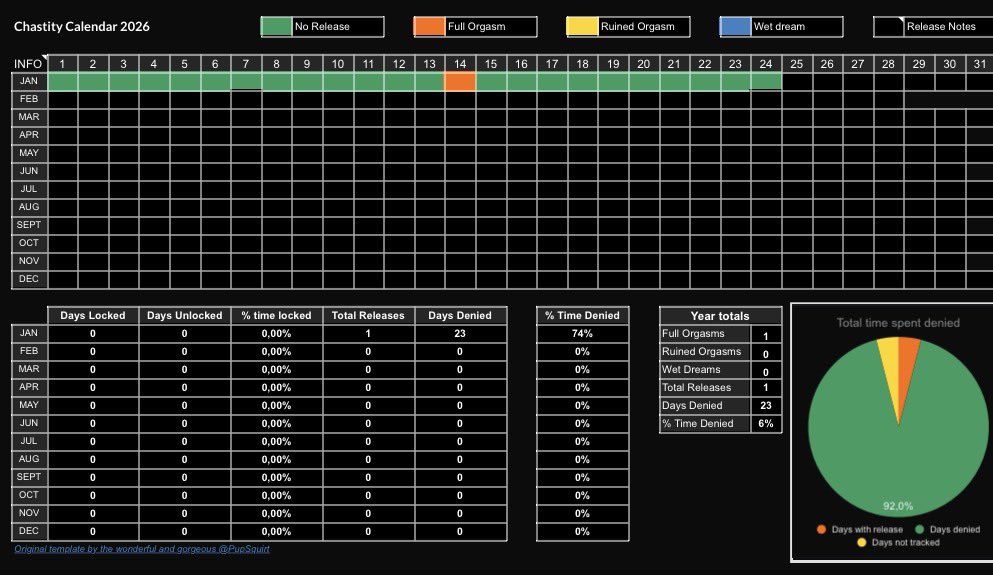Screen dimensions: 993x575
Task: Click the orange Full Orgasm color swatch
Action: [x=429, y=27]
